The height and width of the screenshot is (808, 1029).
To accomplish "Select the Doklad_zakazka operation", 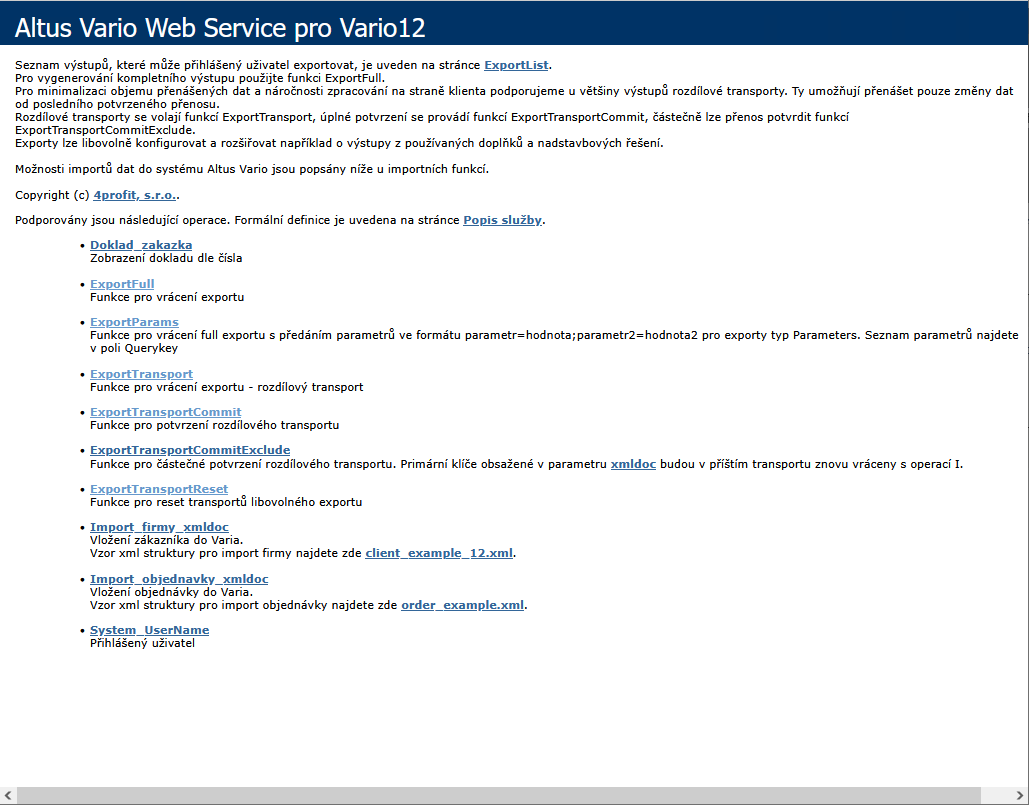I will tap(140, 244).
